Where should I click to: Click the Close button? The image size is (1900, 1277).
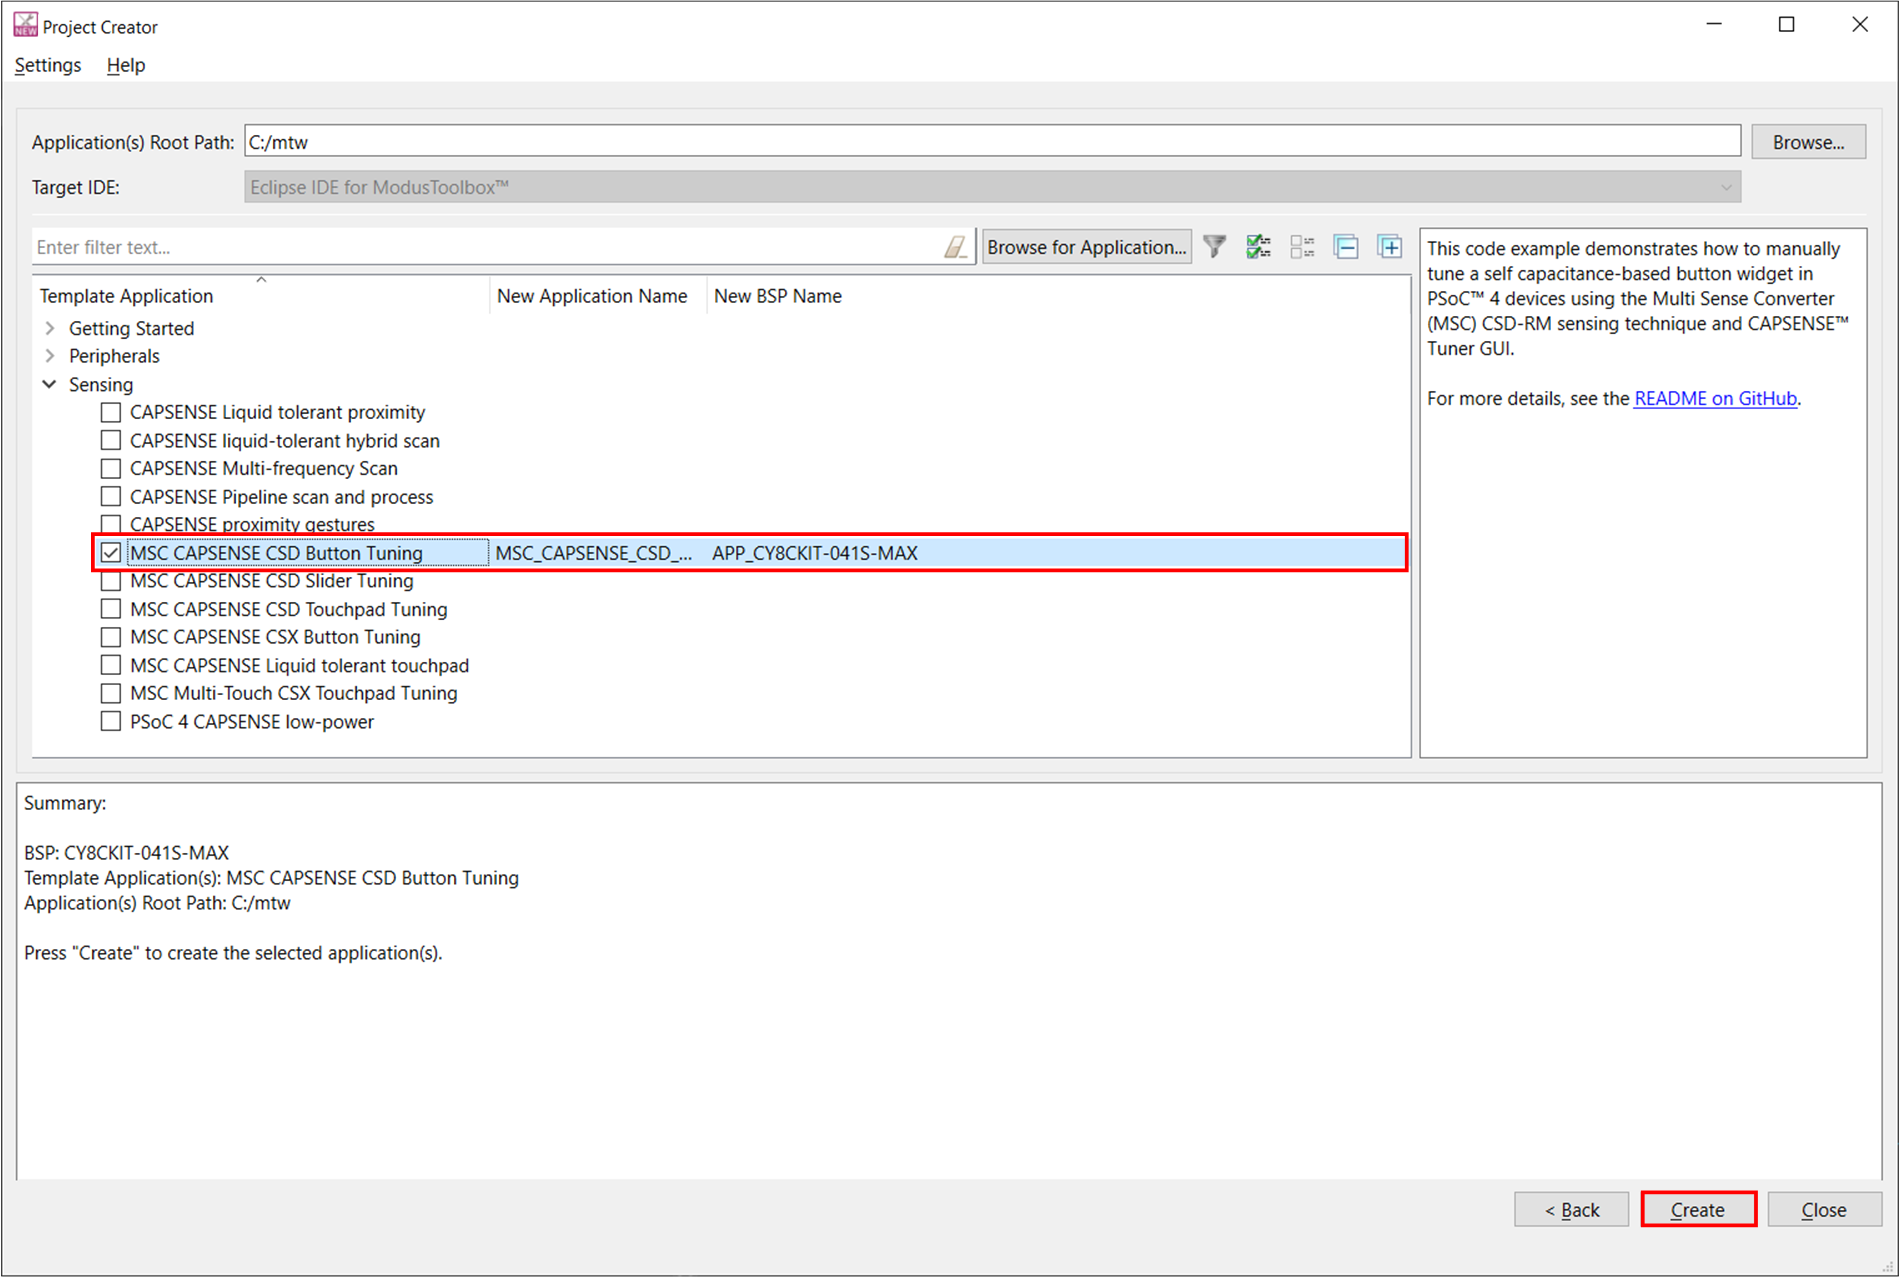pyautogui.click(x=1824, y=1209)
